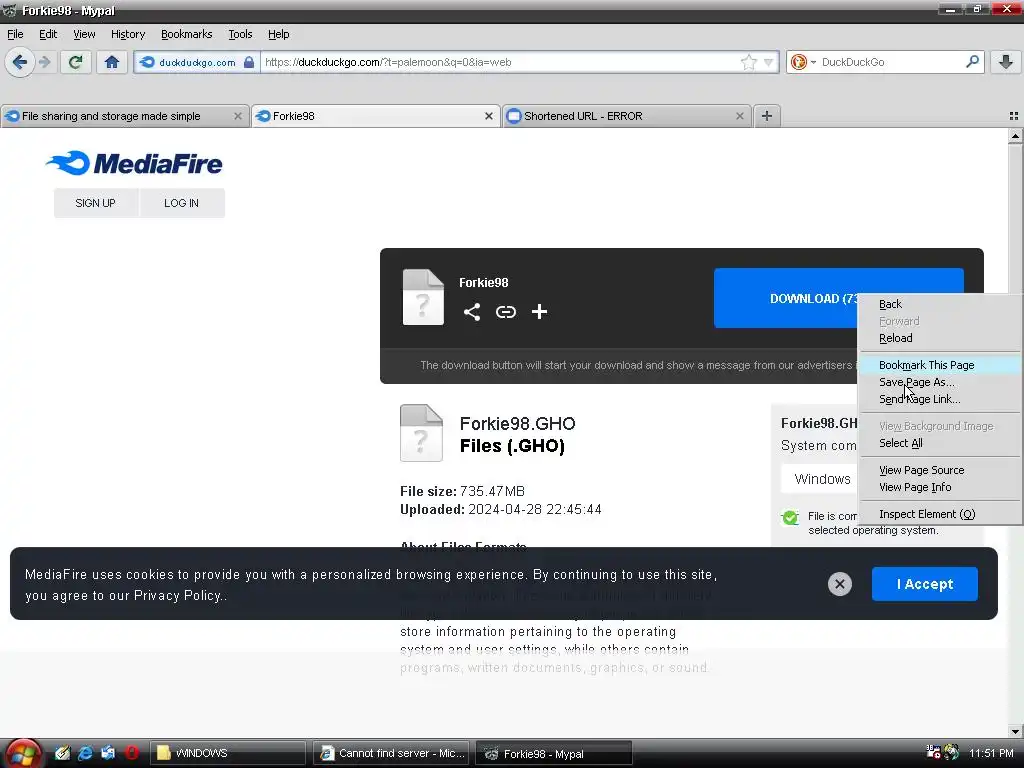Click the copy link chain icon
Viewport: 1024px width, 768px height.
[x=505, y=312]
